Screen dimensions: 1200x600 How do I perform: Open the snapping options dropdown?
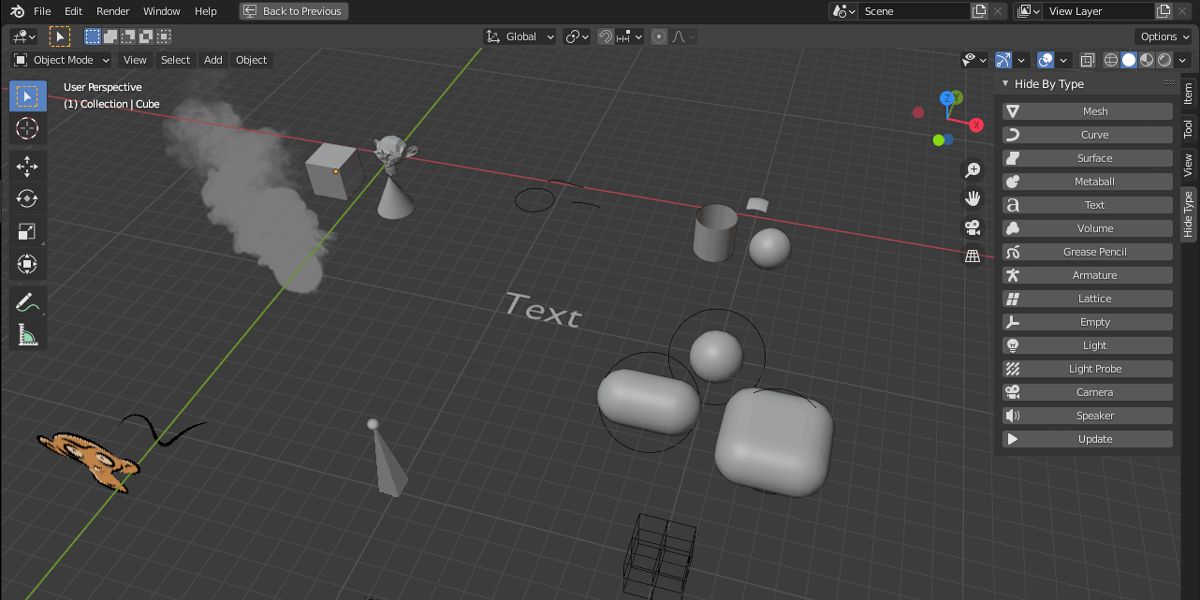pyautogui.click(x=630, y=36)
